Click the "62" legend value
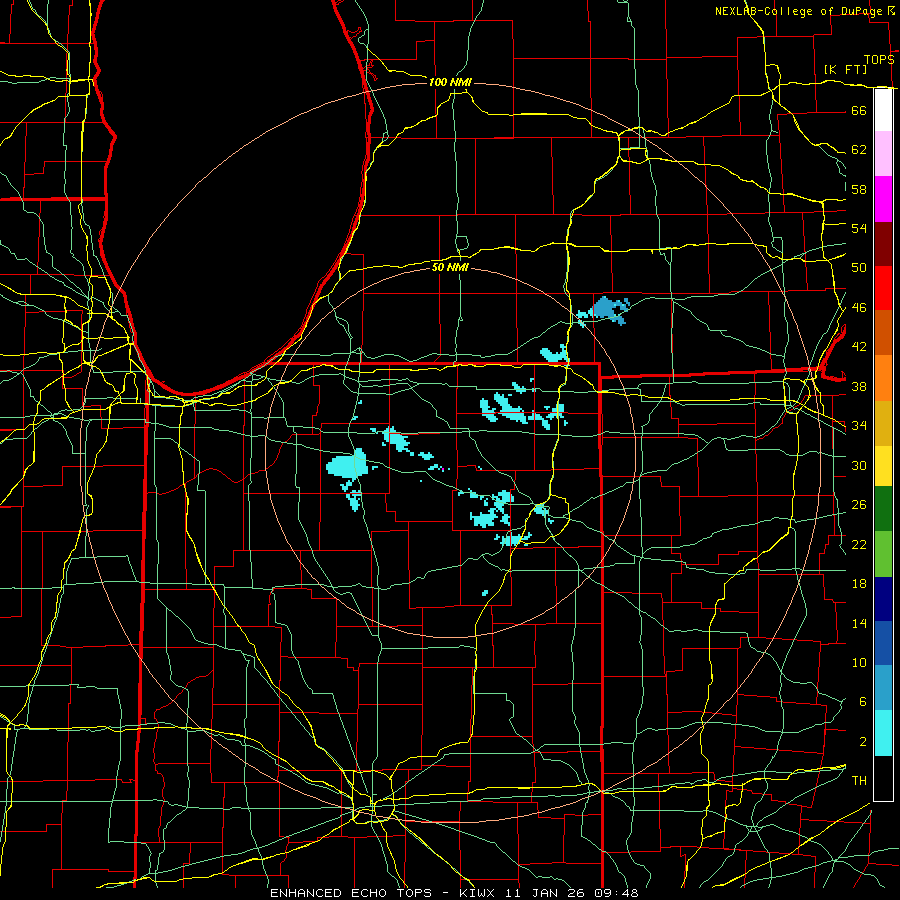 coord(859,150)
